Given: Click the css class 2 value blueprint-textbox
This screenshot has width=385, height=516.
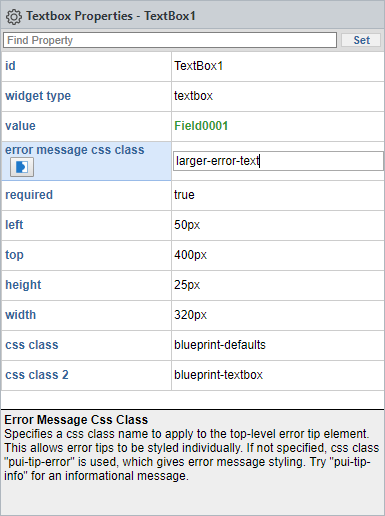Looking at the screenshot, I should tap(218, 375).
